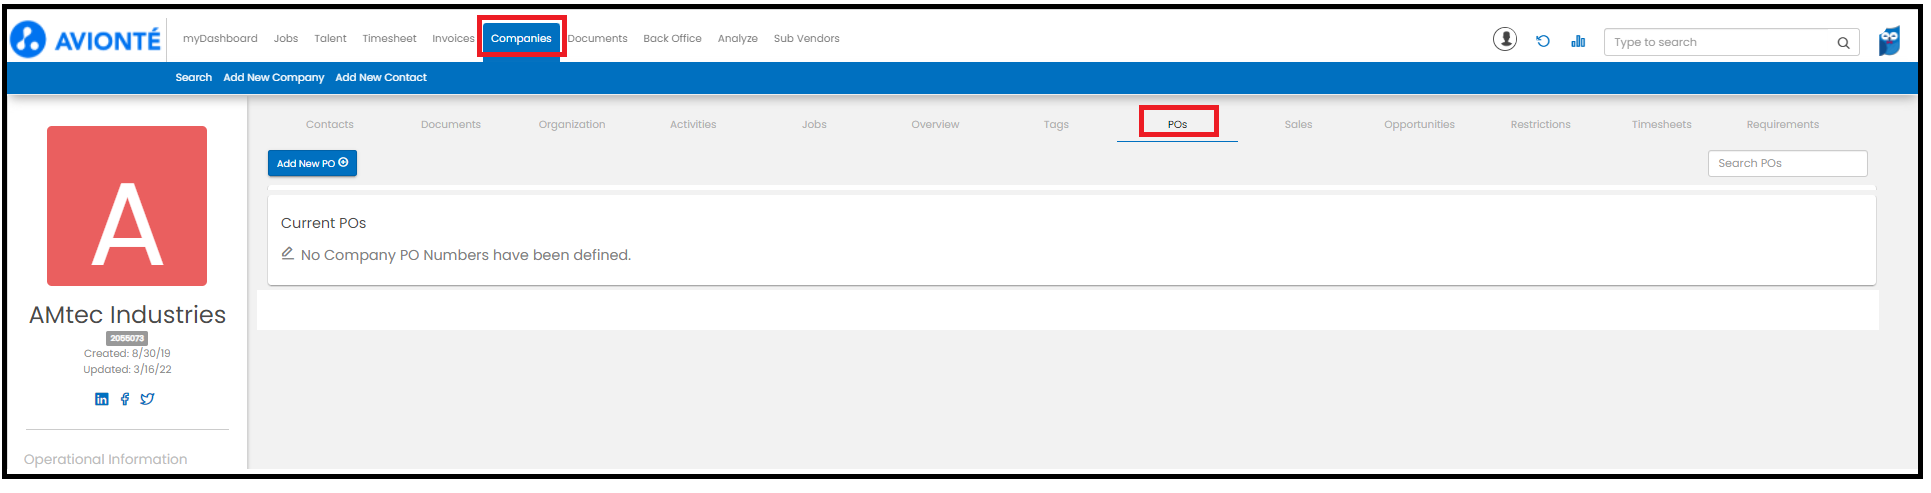Open the Sub Vendors menu
Image resolution: width=1931 pixels, height=493 pixels.
(x=806, y=39)
